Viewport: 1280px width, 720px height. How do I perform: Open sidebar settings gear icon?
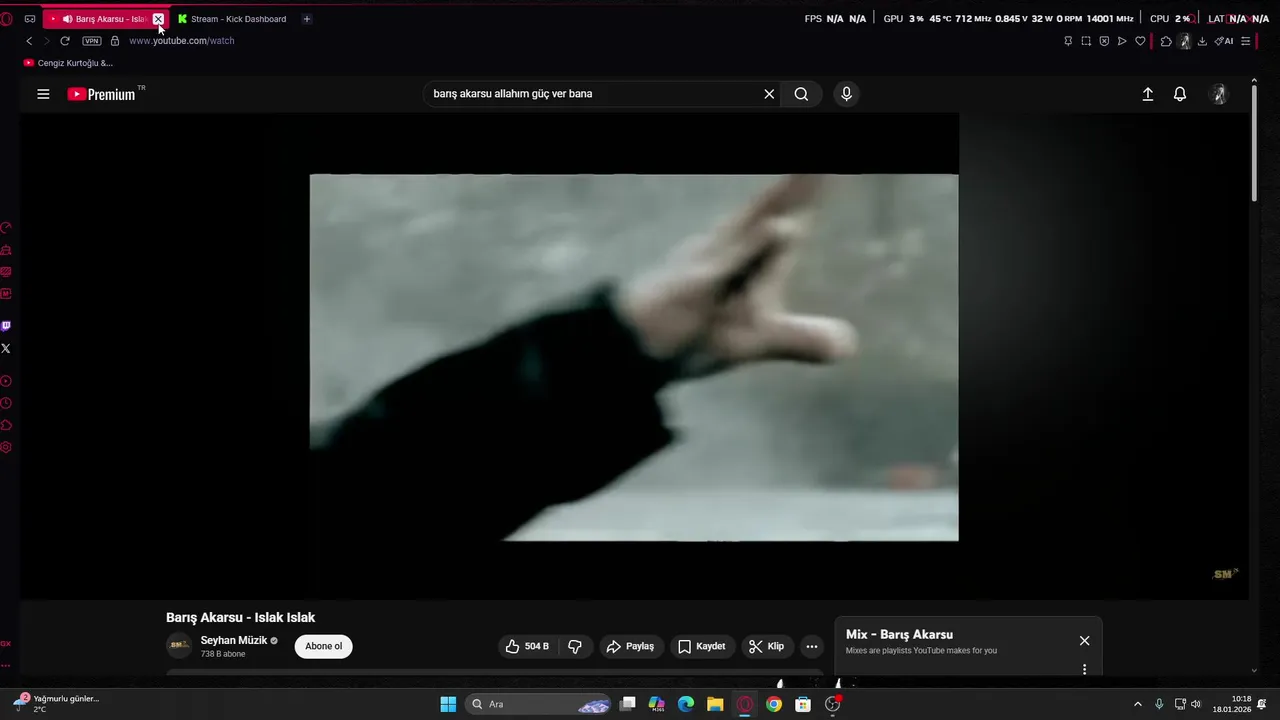pos(6,447)
